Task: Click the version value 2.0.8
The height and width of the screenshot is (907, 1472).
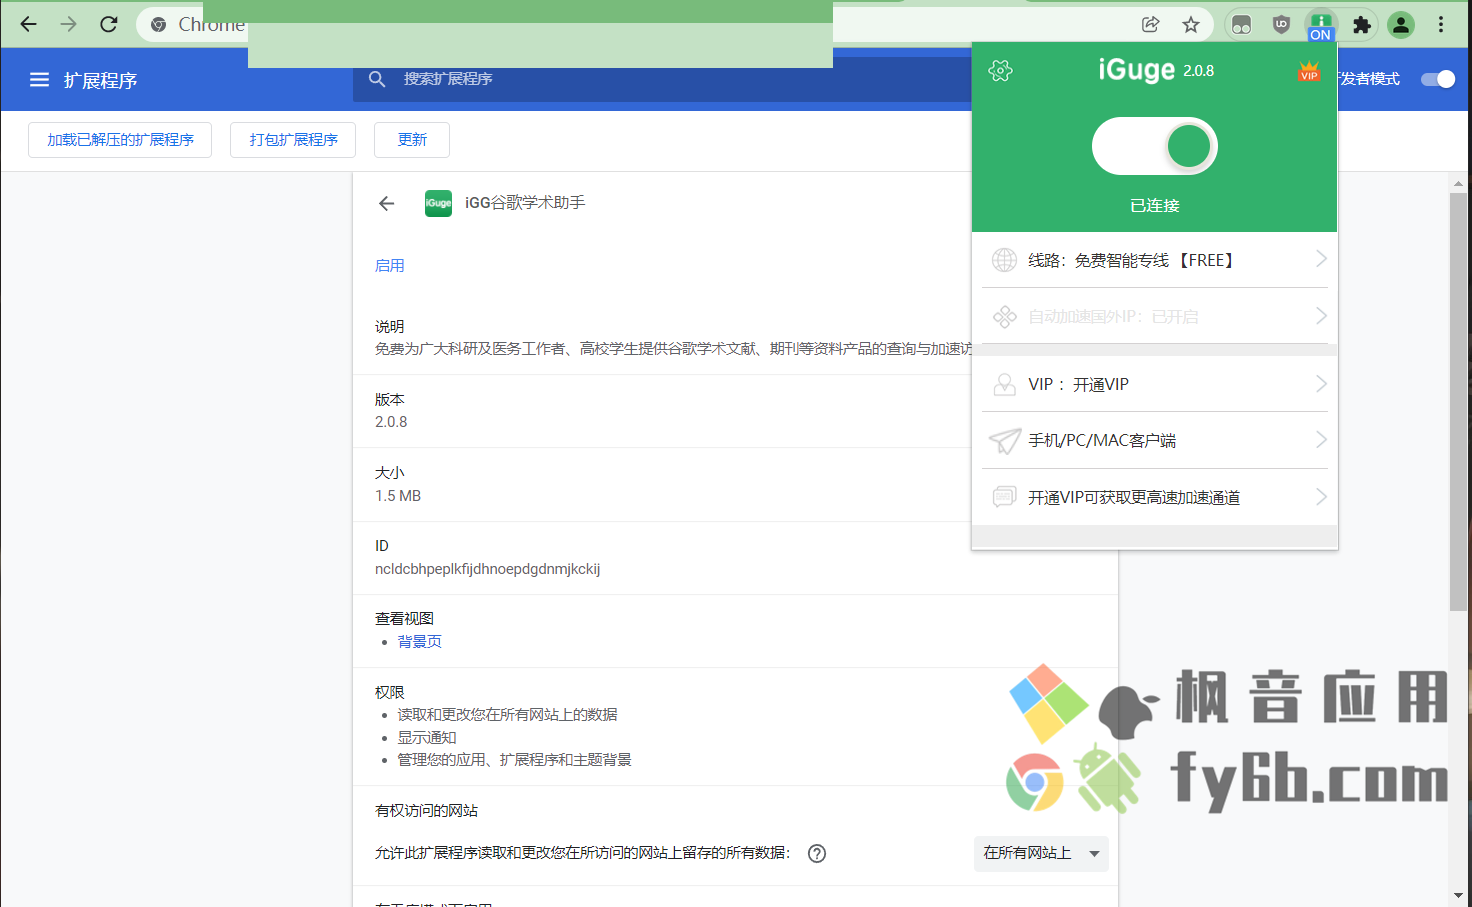Action: coord(391,422)
